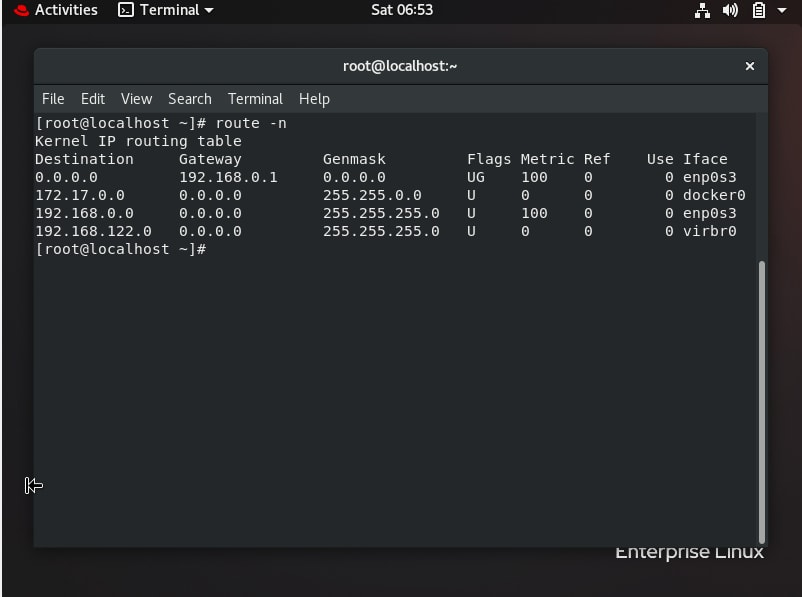The image size is (802, 597).
Task: Click the virbr0 interface name
Action: (x=709, y=231)
